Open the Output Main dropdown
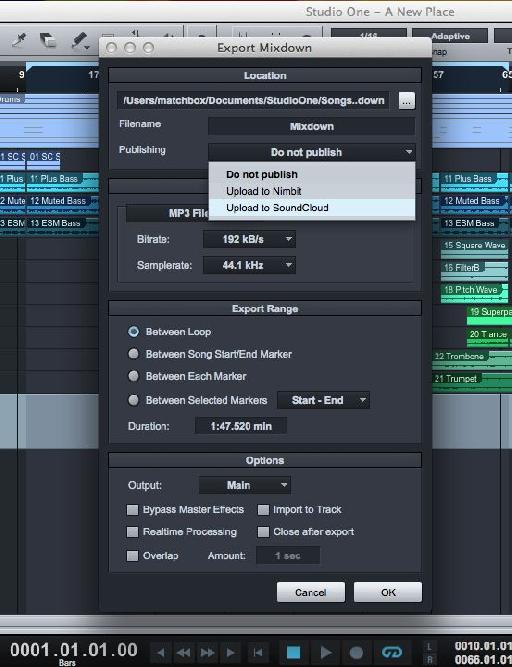 pos(245,485)
